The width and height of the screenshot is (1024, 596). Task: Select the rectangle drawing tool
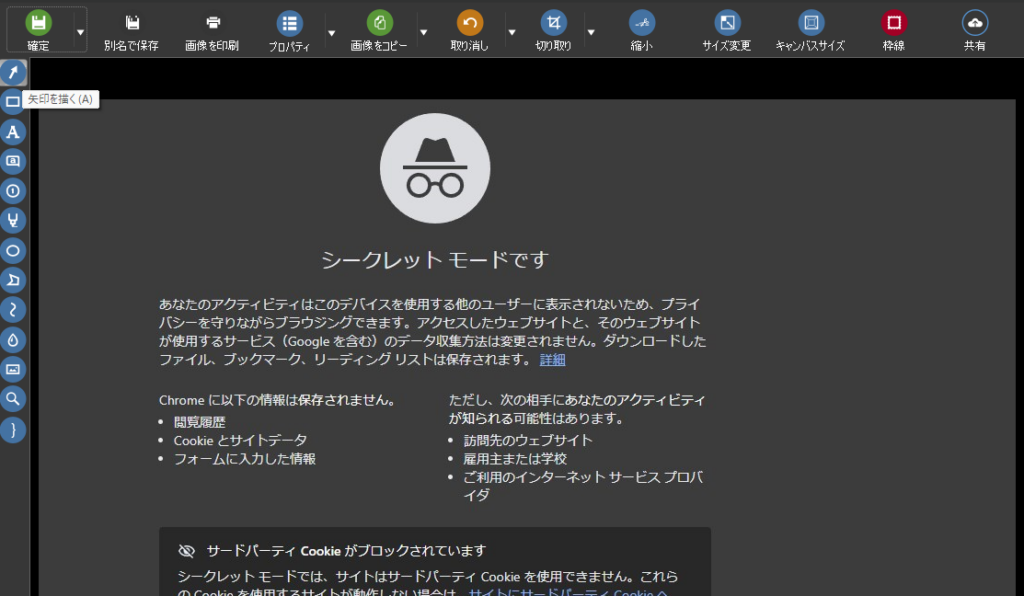coord(13,101)
